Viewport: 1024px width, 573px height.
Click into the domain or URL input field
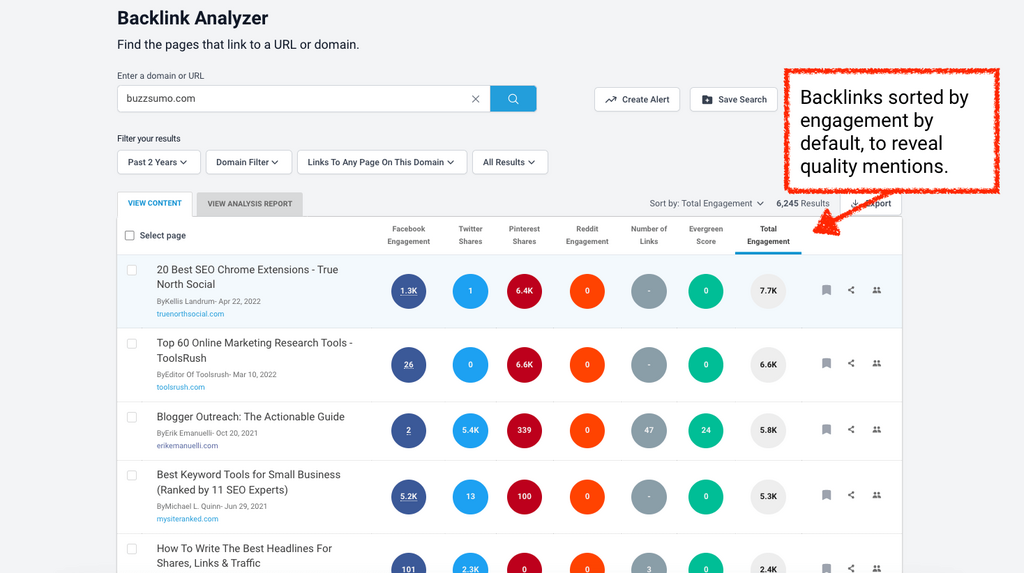(295, 99)
